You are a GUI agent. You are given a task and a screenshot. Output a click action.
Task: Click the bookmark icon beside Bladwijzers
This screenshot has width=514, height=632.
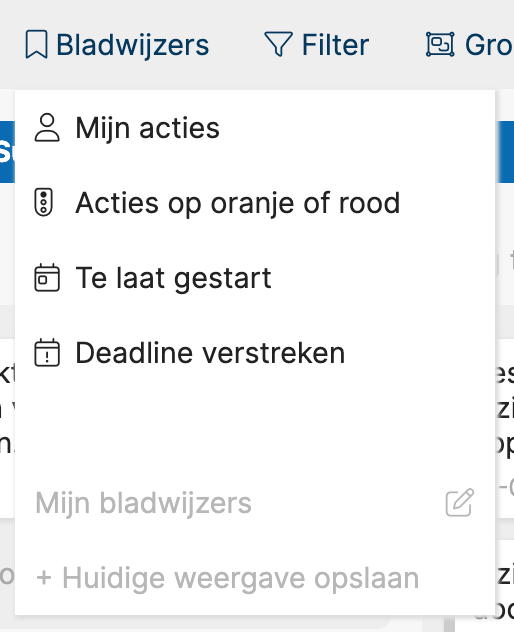point(36,44)
